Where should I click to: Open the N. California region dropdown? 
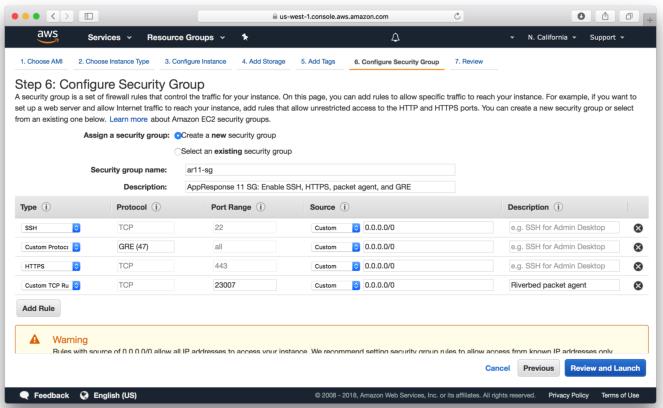pos(552,37)
